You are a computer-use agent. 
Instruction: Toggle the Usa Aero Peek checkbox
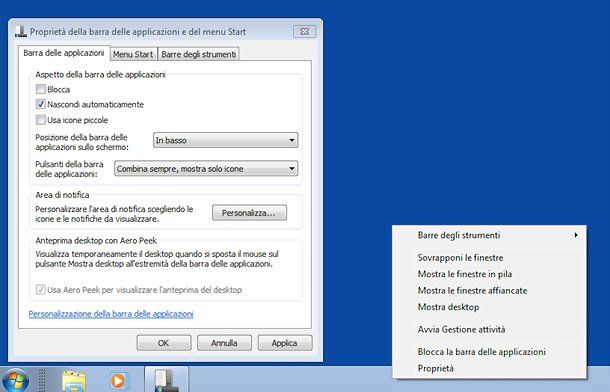point(40,290)
